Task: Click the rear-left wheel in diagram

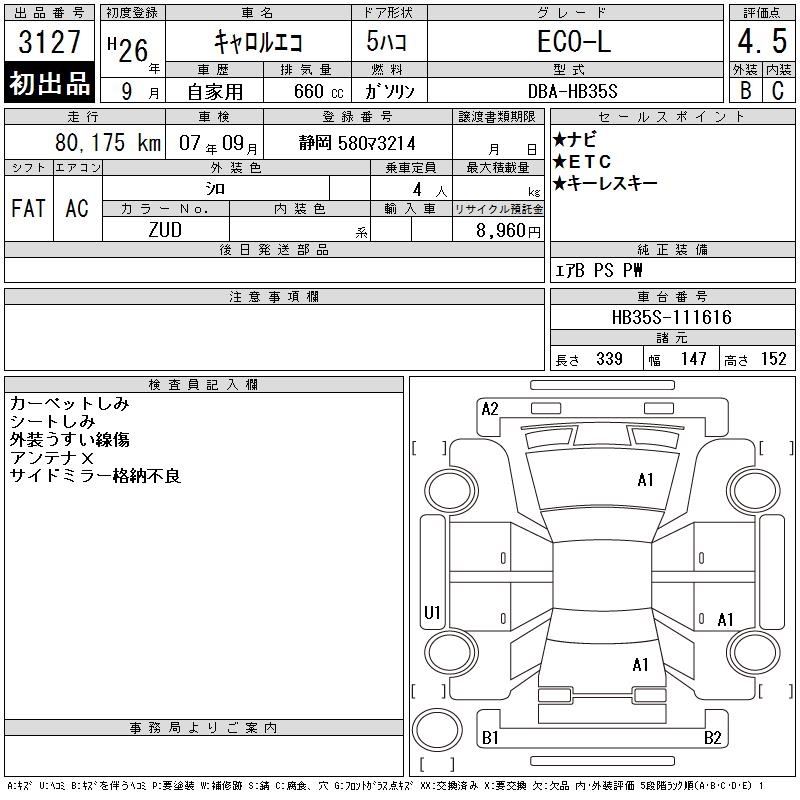Action: 451,653
